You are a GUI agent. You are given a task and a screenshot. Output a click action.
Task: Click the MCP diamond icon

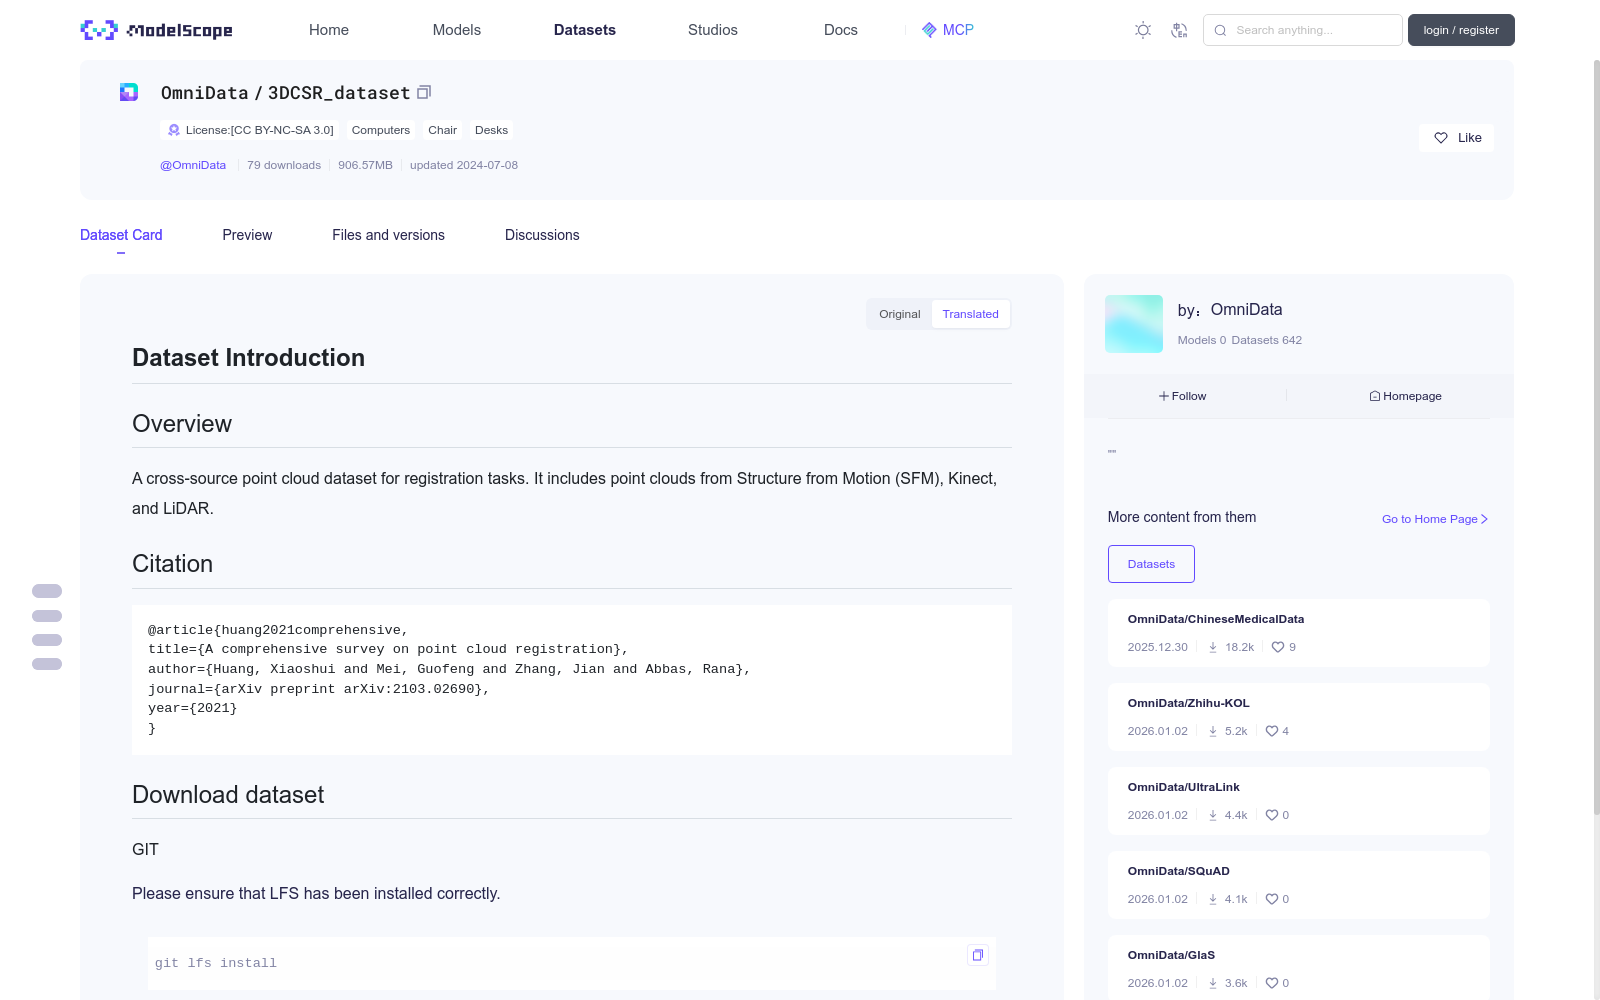929,30
